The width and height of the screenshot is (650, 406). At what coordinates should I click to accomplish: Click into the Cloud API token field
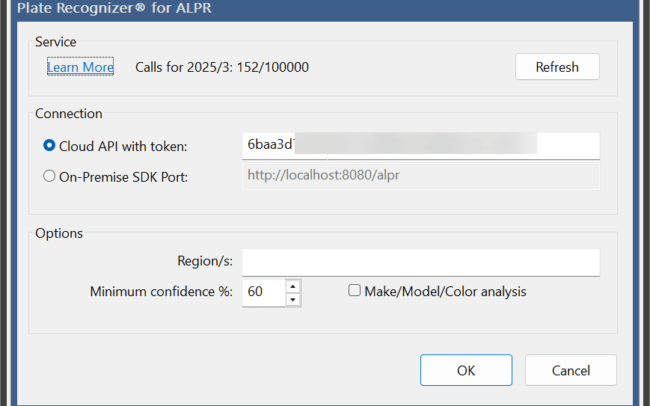coord(421,146)
